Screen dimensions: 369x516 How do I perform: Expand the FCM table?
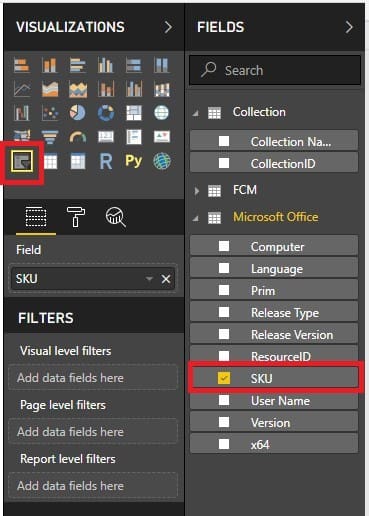197,191
